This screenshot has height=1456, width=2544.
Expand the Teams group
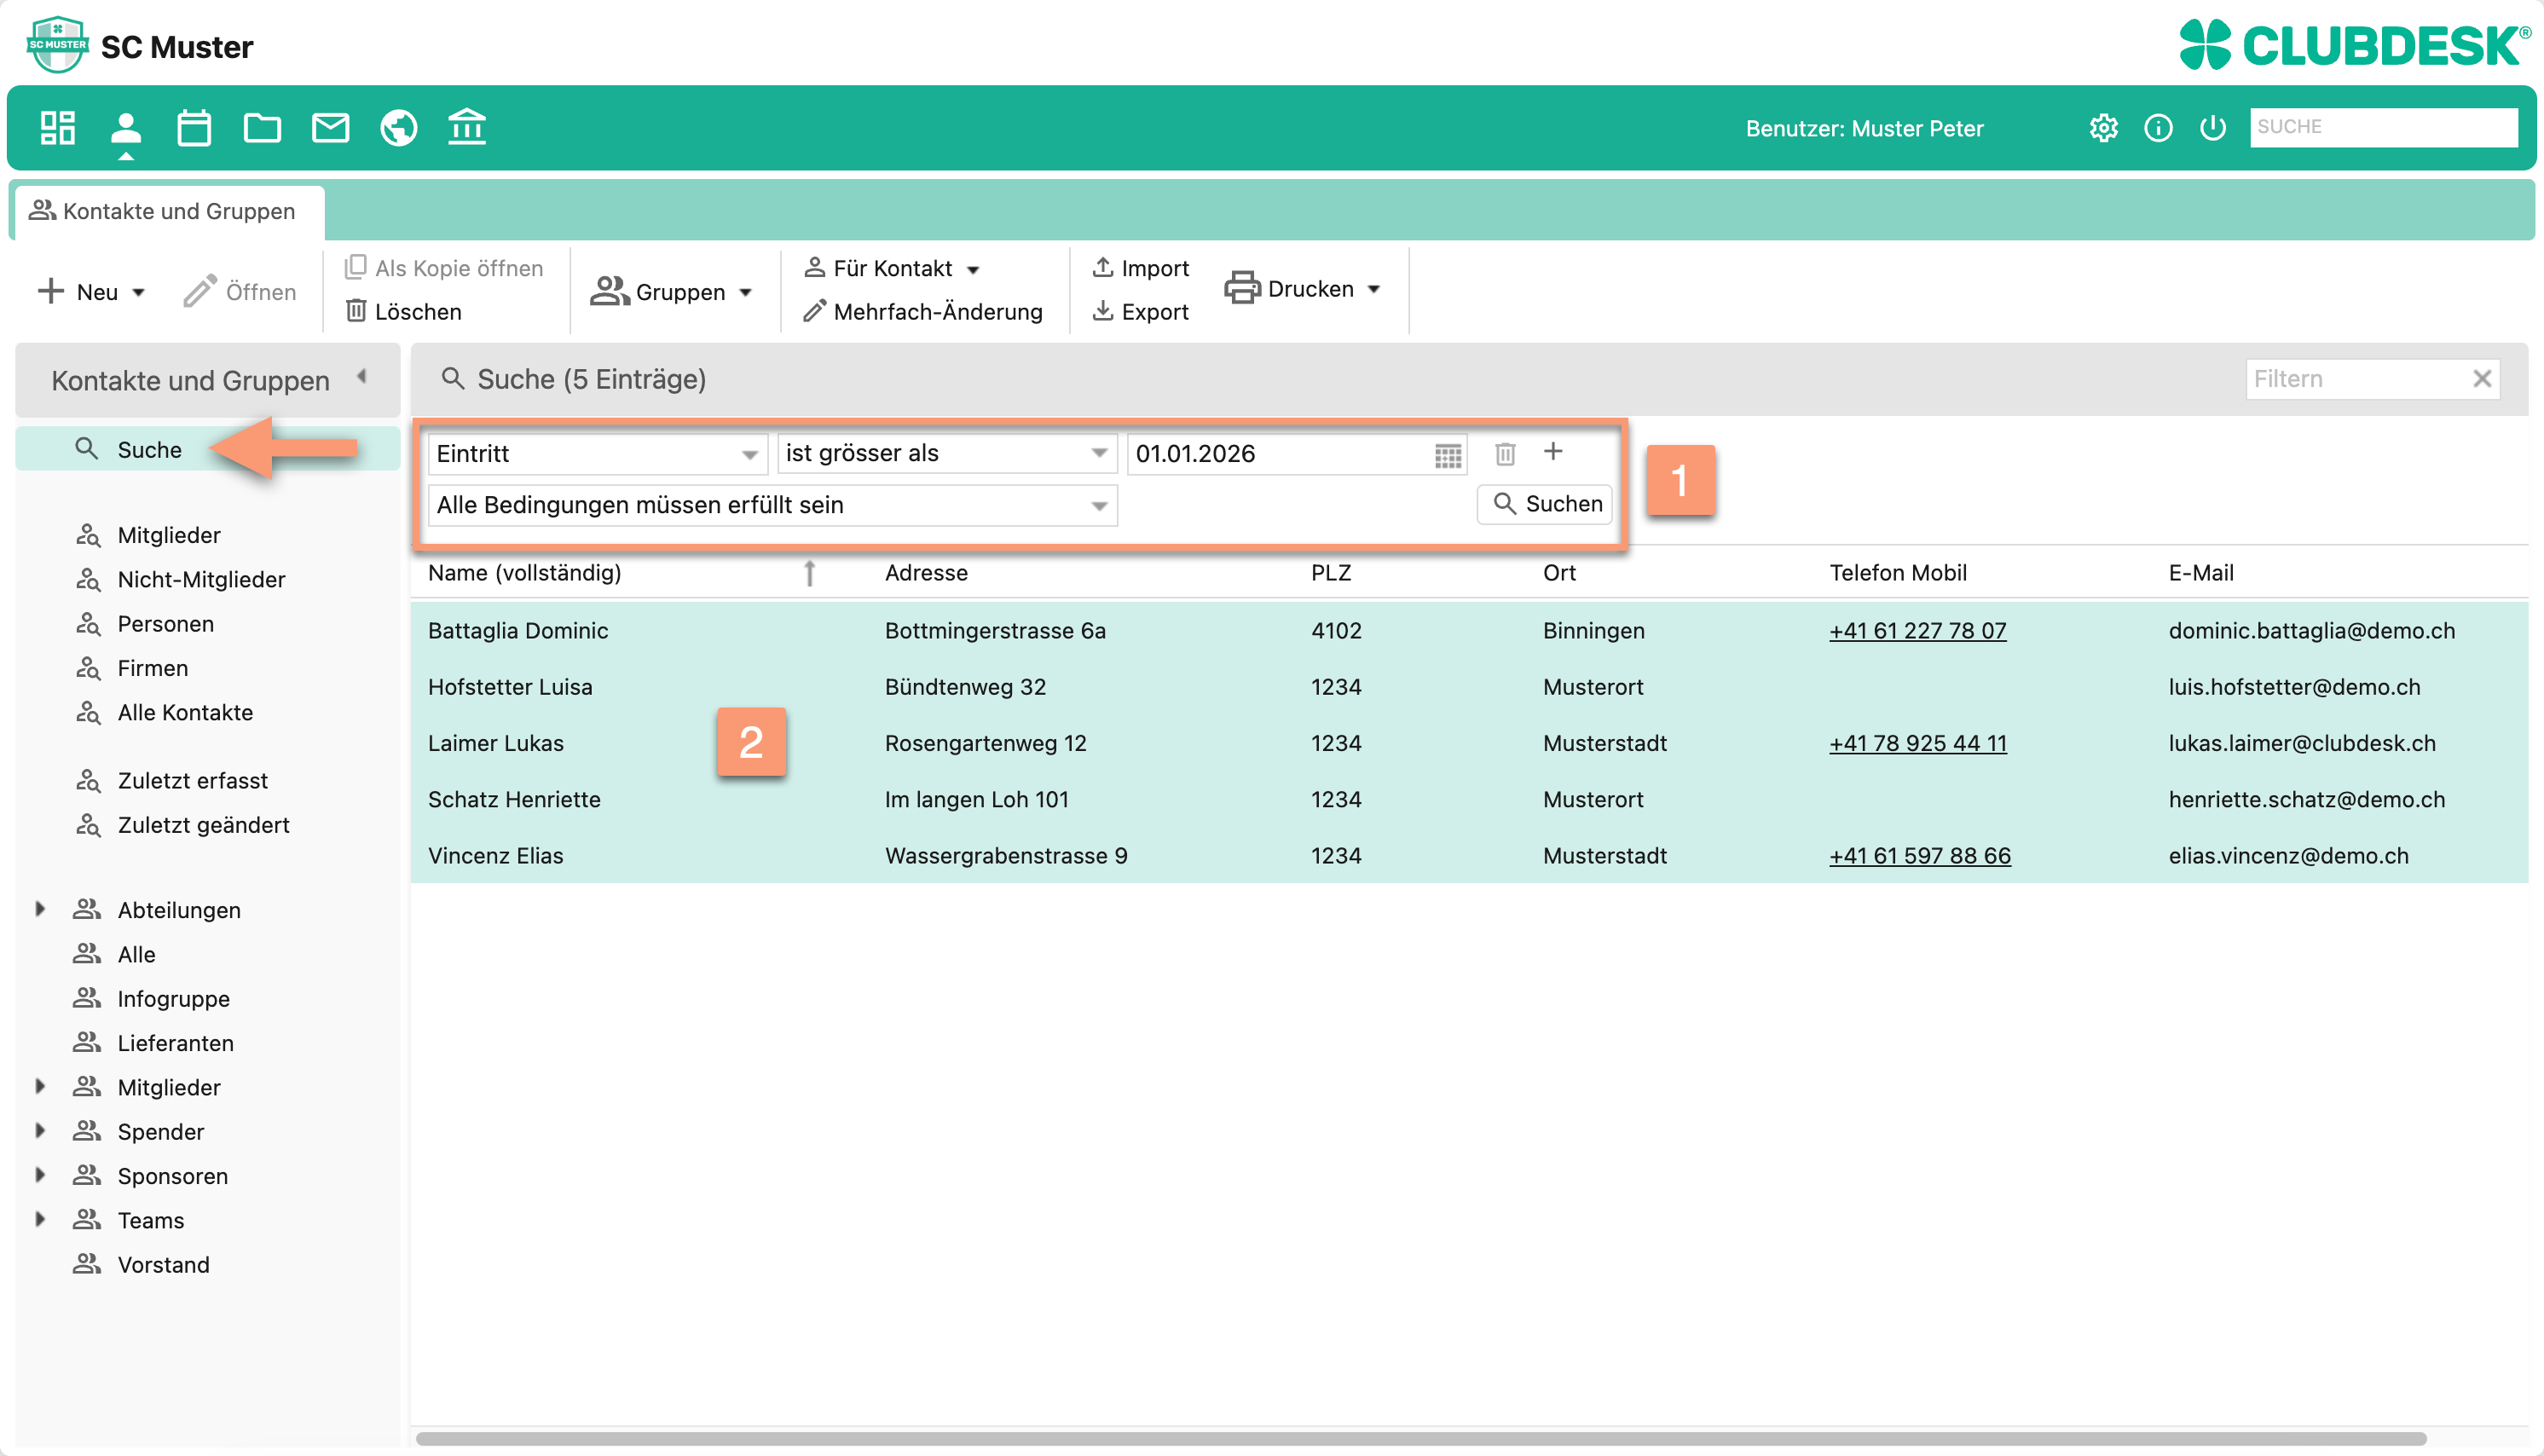tap(40, 1219)
